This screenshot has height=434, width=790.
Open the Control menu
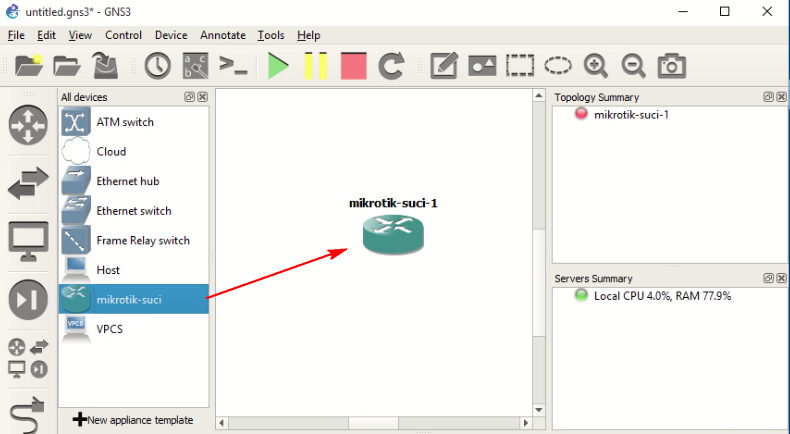123,35
